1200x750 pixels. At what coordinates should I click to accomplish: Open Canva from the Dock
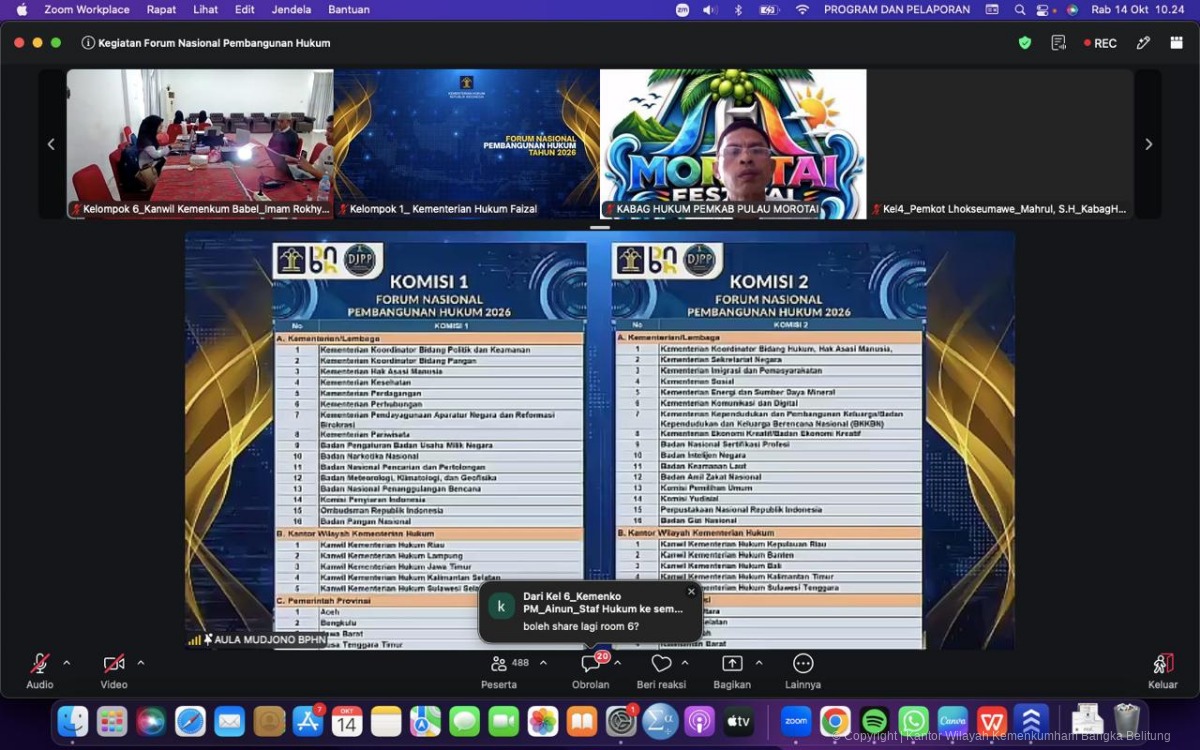(x=952, y=720)
